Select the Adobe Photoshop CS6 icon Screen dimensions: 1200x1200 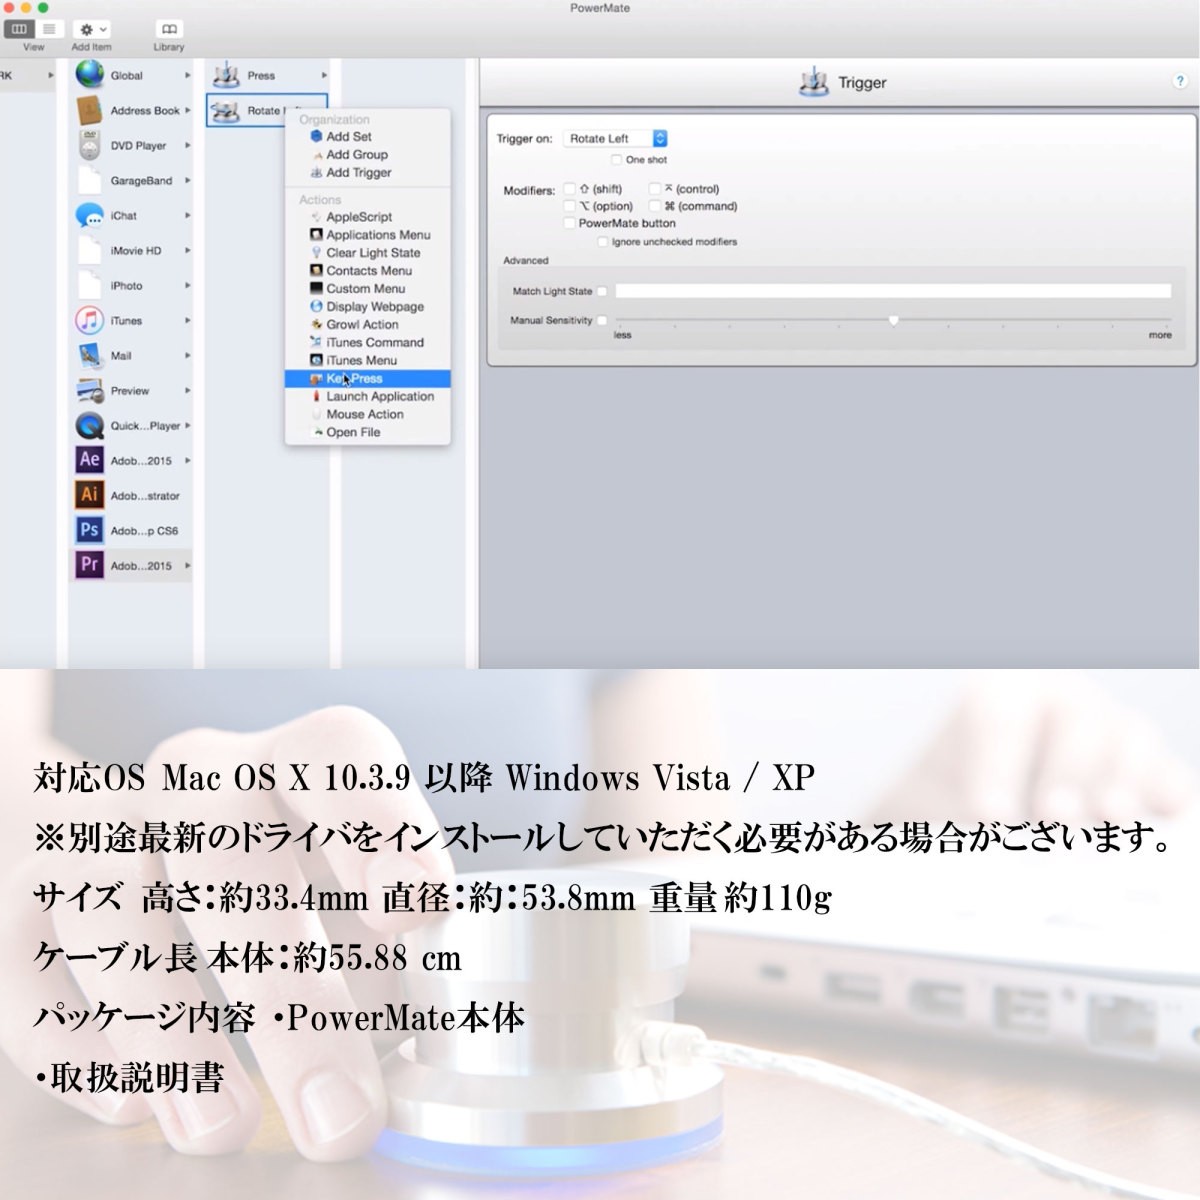tap(90, 530)
